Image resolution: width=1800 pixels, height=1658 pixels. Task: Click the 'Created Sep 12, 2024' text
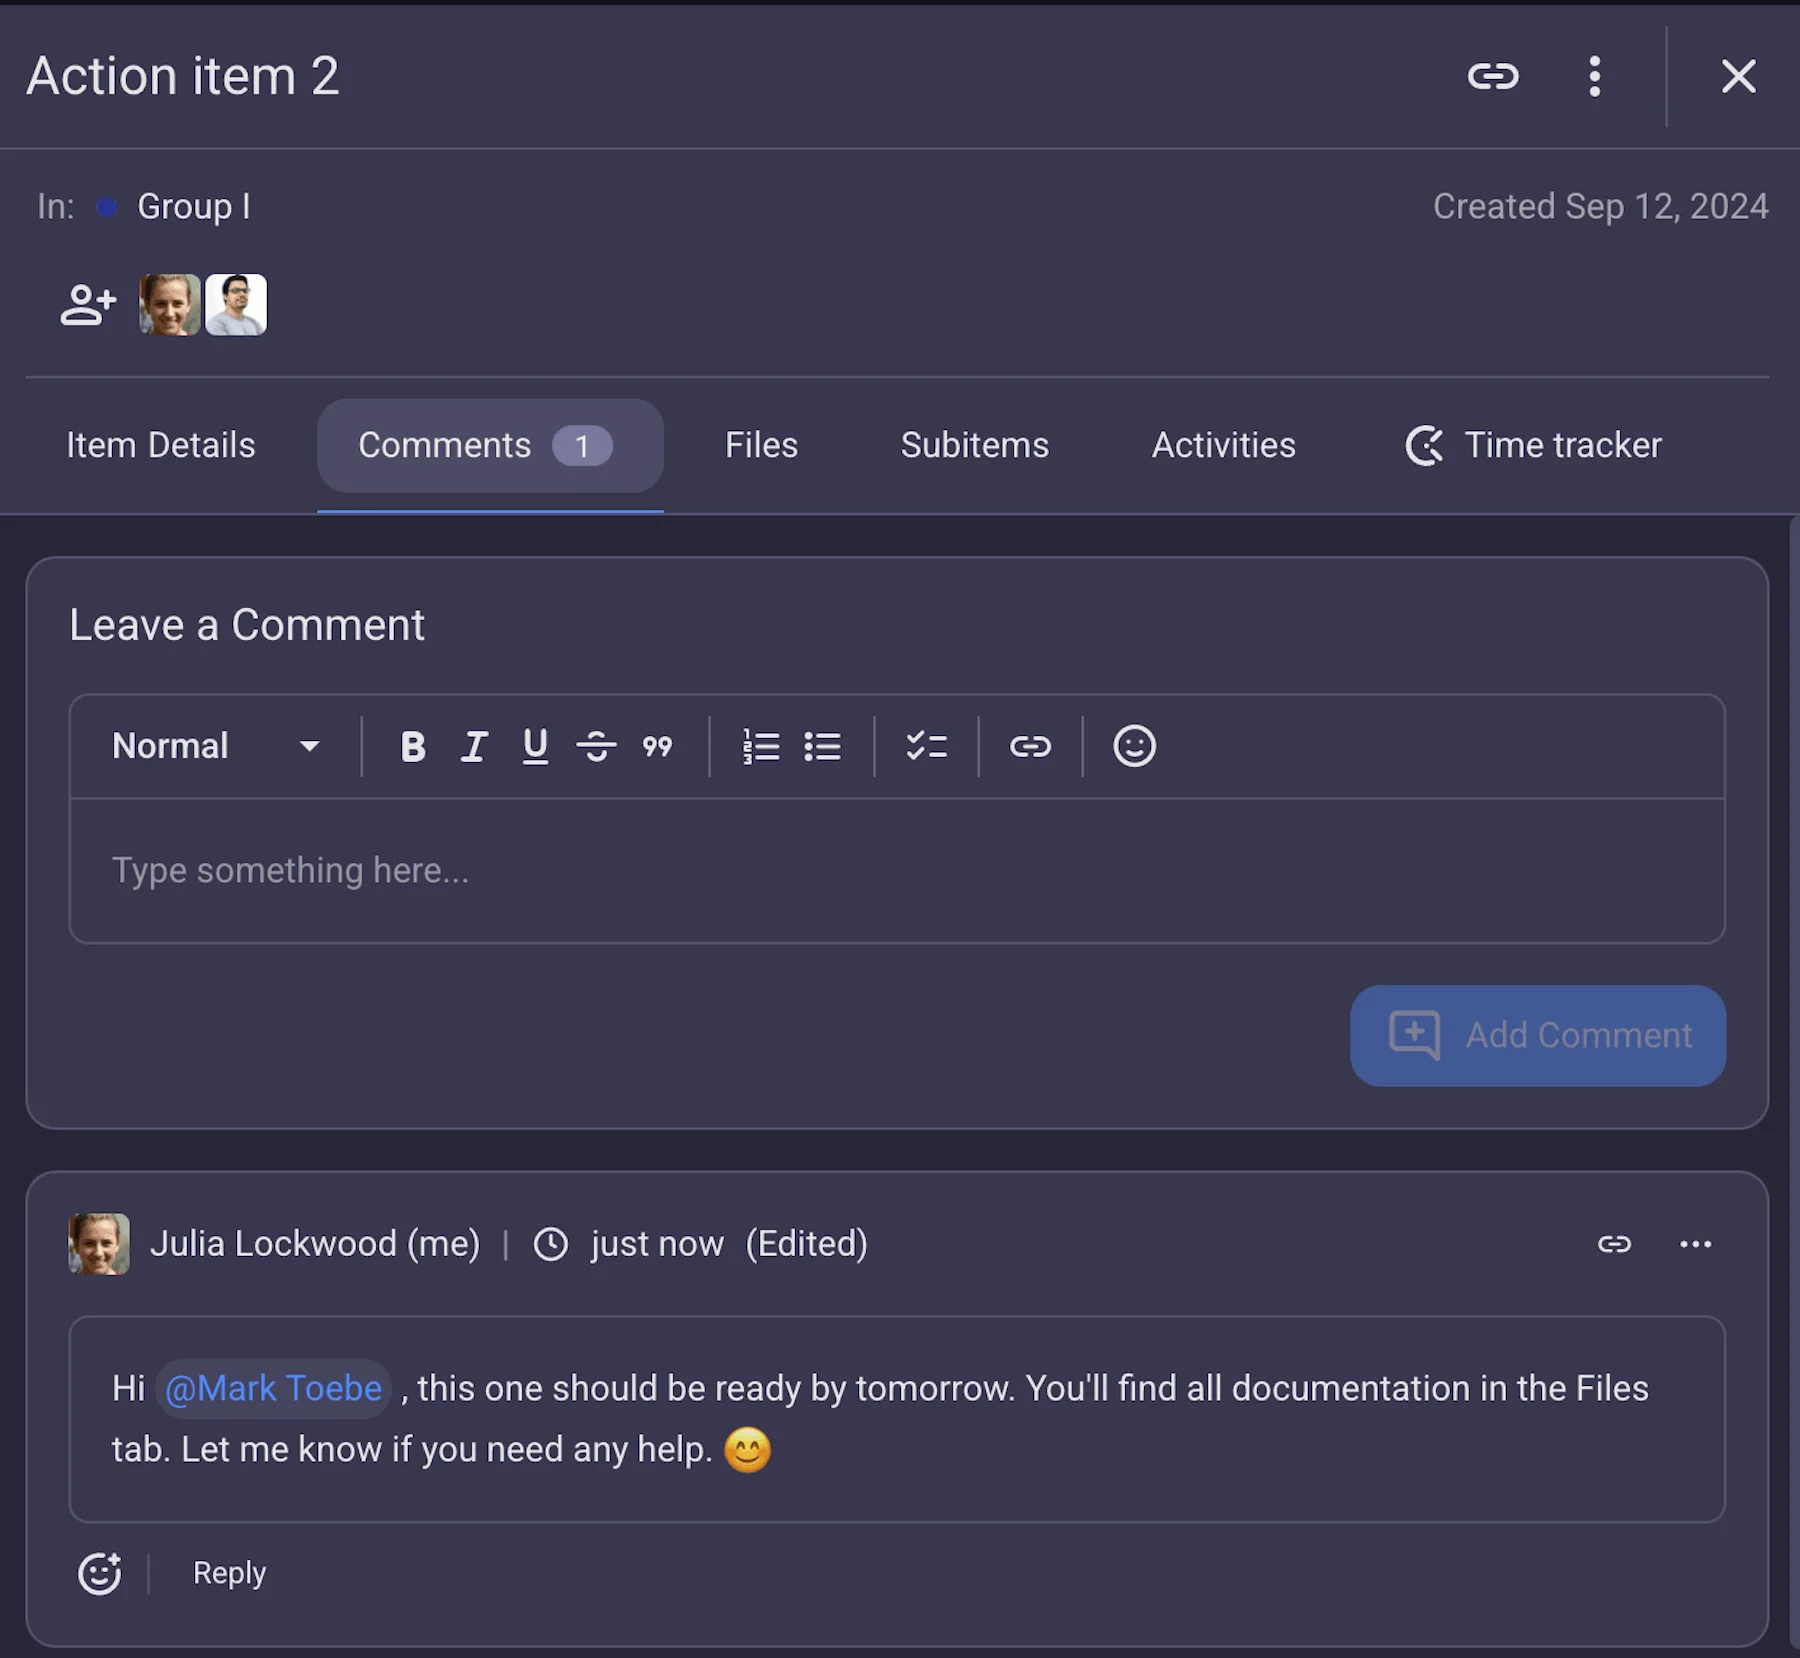[x=1601, y=207]
